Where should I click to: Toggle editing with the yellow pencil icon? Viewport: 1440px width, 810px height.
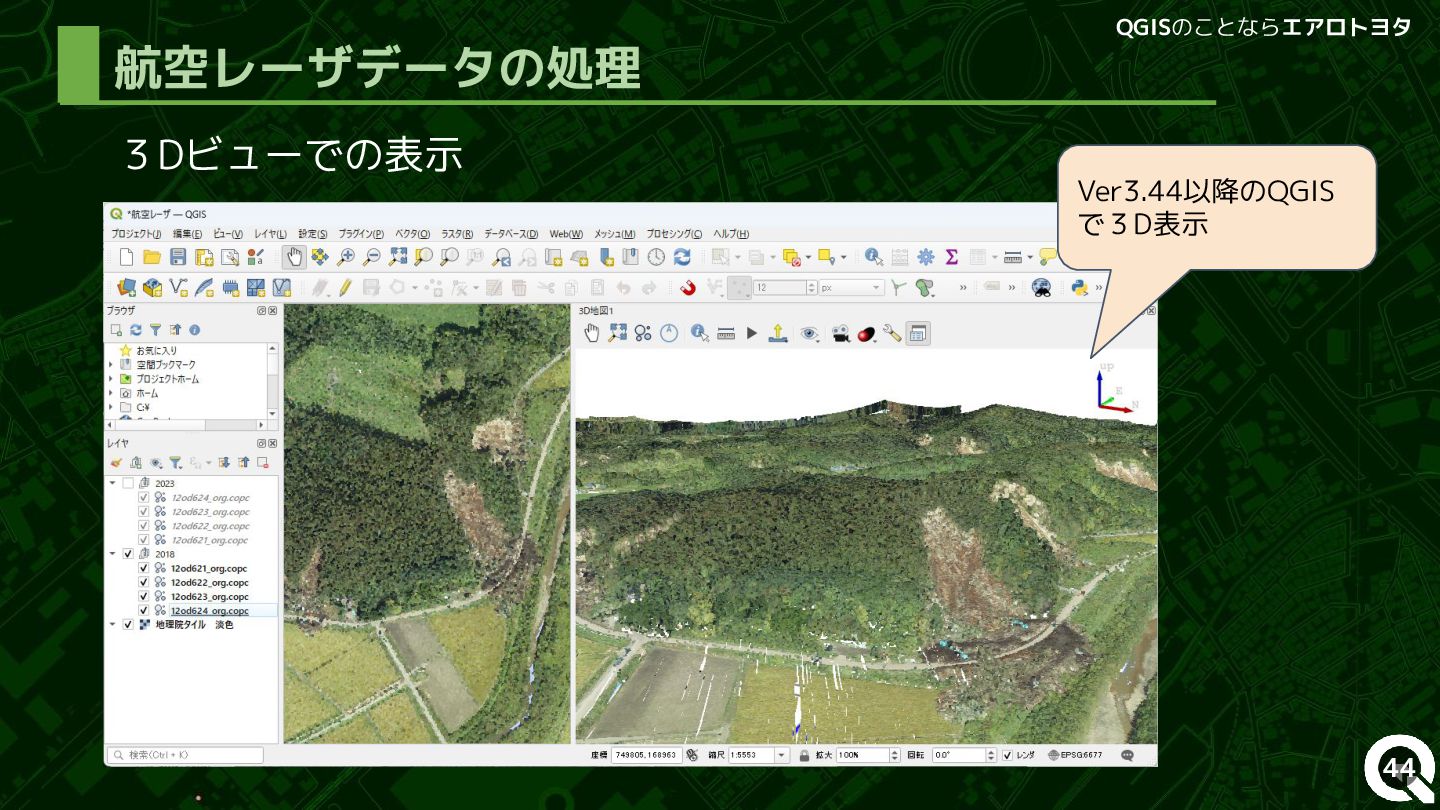[345, 288]
